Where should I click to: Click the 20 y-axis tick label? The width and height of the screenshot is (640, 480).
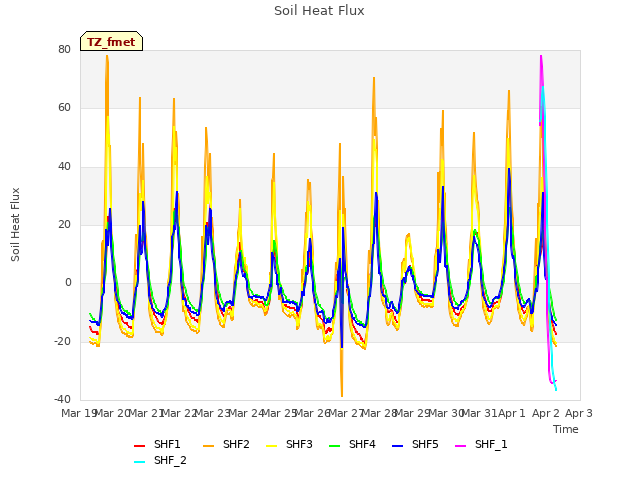64,224
